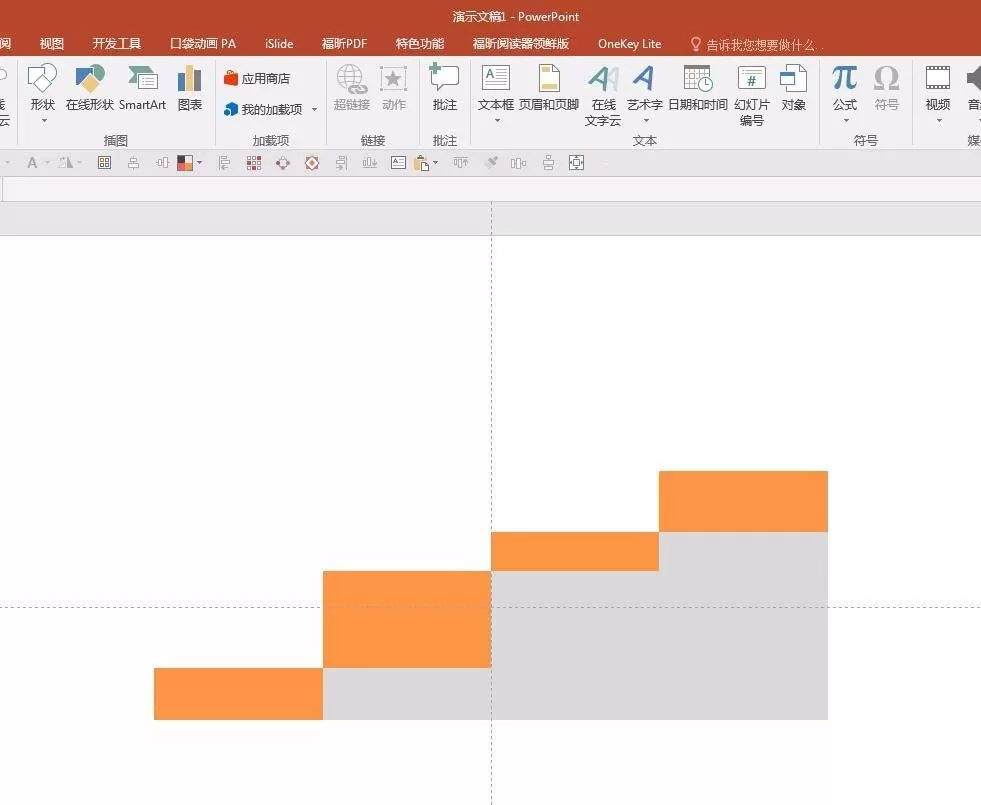981x805 pixels.
Task: Open the iSlide tab
Action: point(279,44)
